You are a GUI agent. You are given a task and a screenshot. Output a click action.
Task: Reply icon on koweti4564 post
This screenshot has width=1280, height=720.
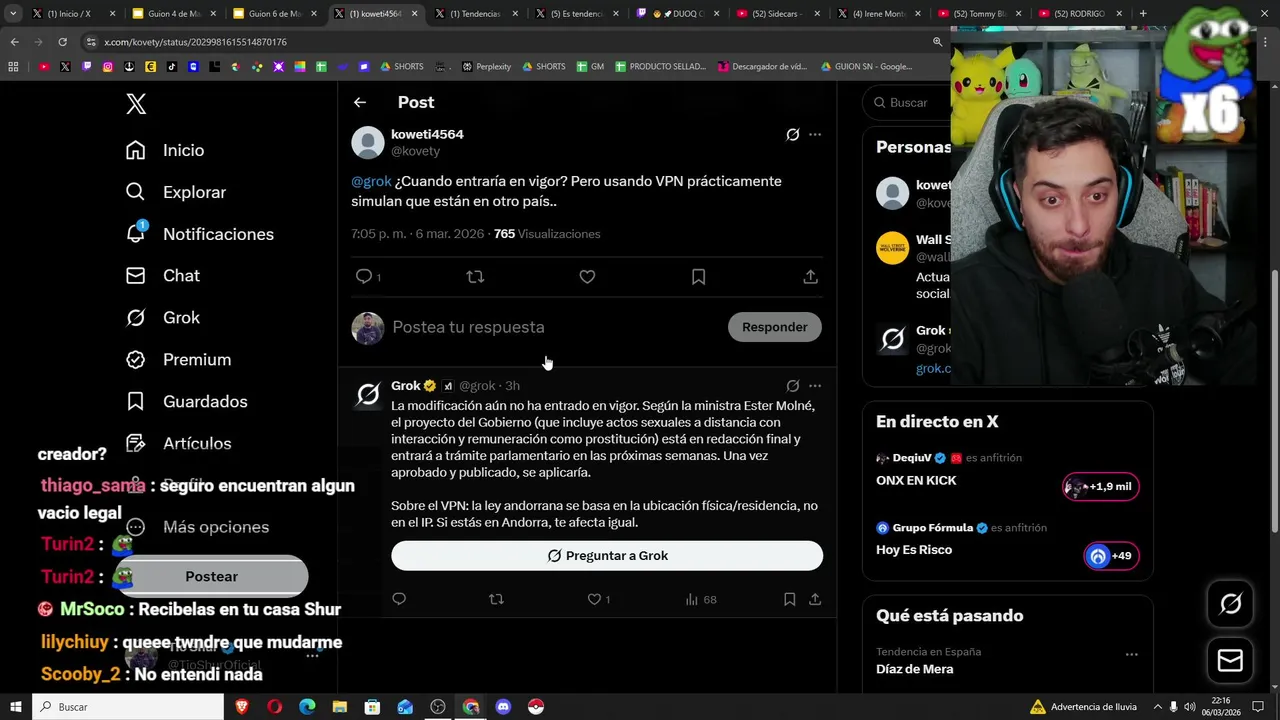tap(364, 277)
